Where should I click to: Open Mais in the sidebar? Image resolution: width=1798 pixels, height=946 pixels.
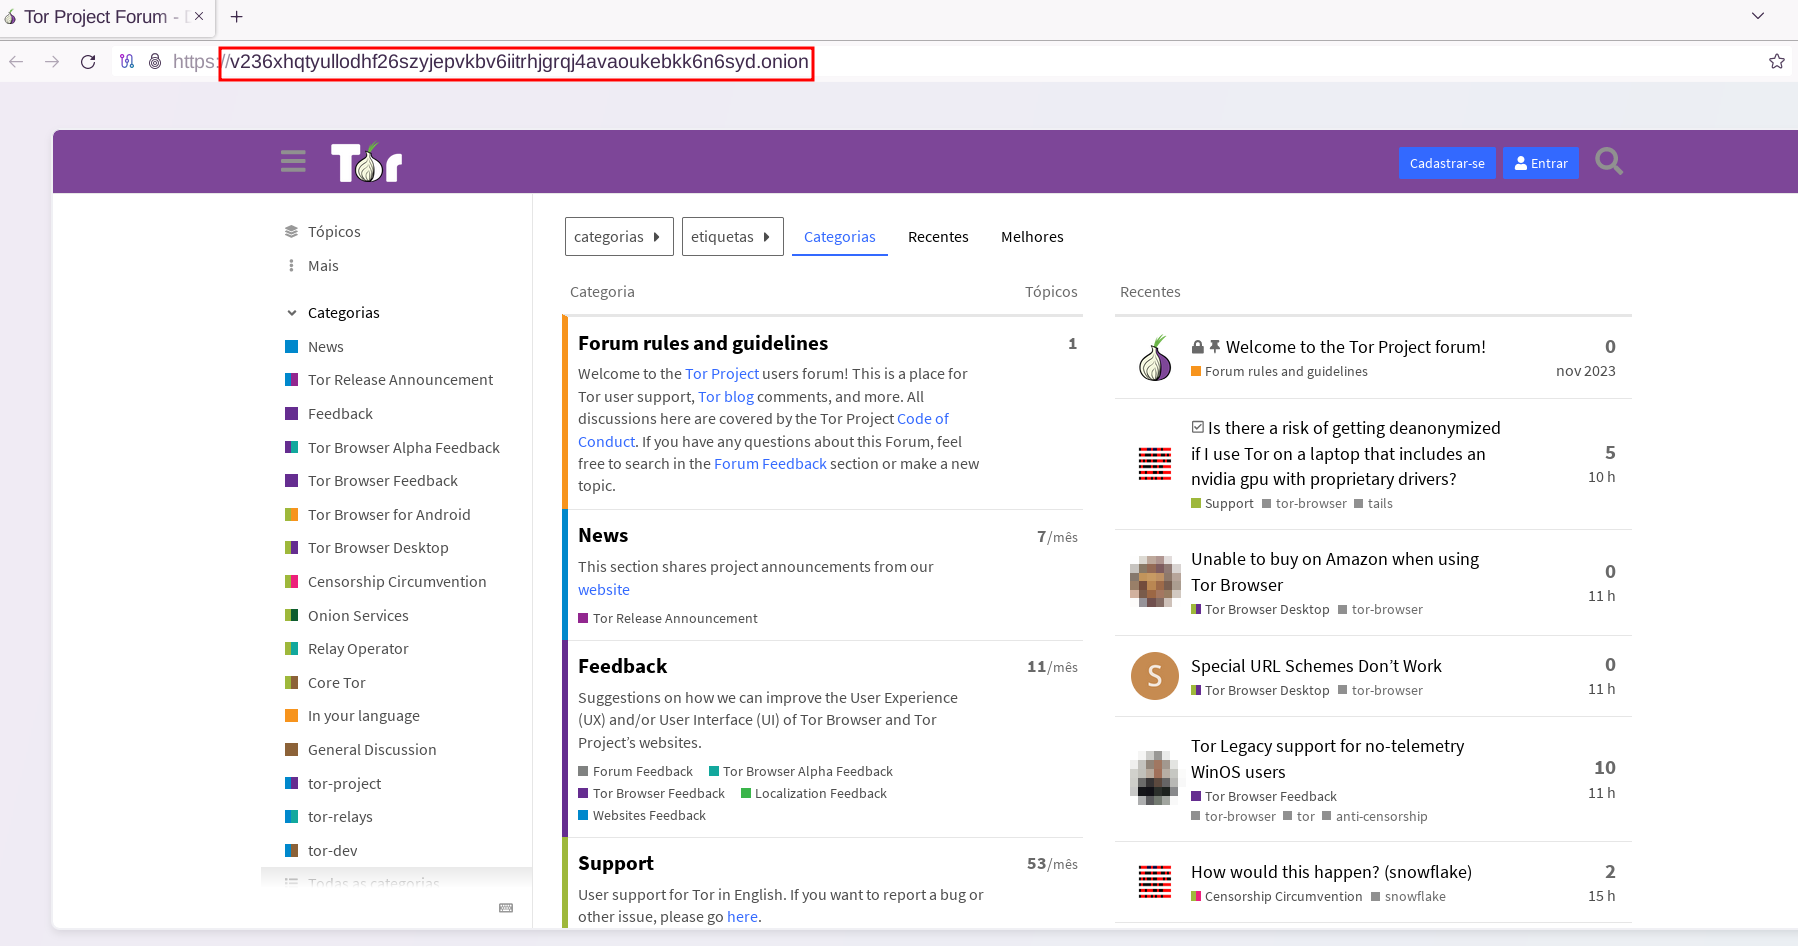(323, 266)
